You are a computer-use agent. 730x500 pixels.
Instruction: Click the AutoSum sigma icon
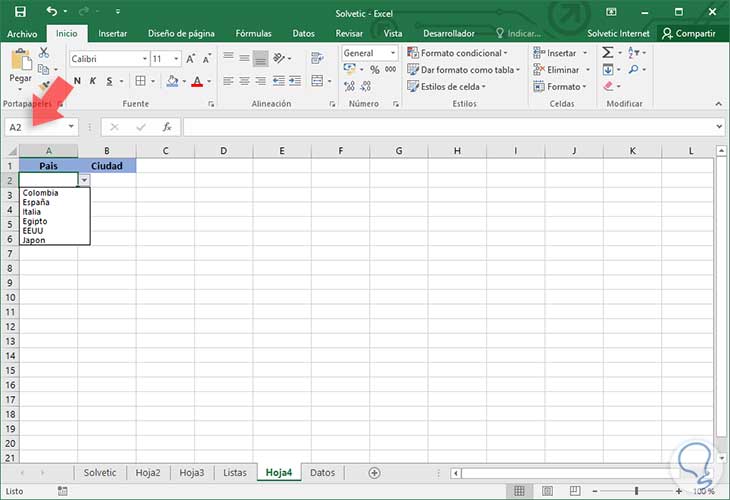[x=608, y=53]
